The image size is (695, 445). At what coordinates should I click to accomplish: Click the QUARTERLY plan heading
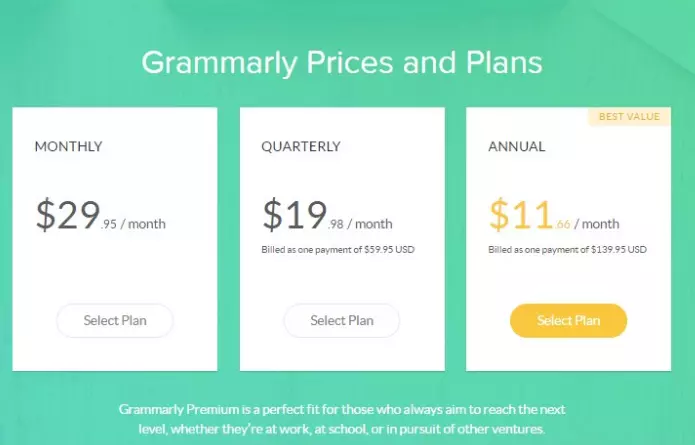pos(301,146)
